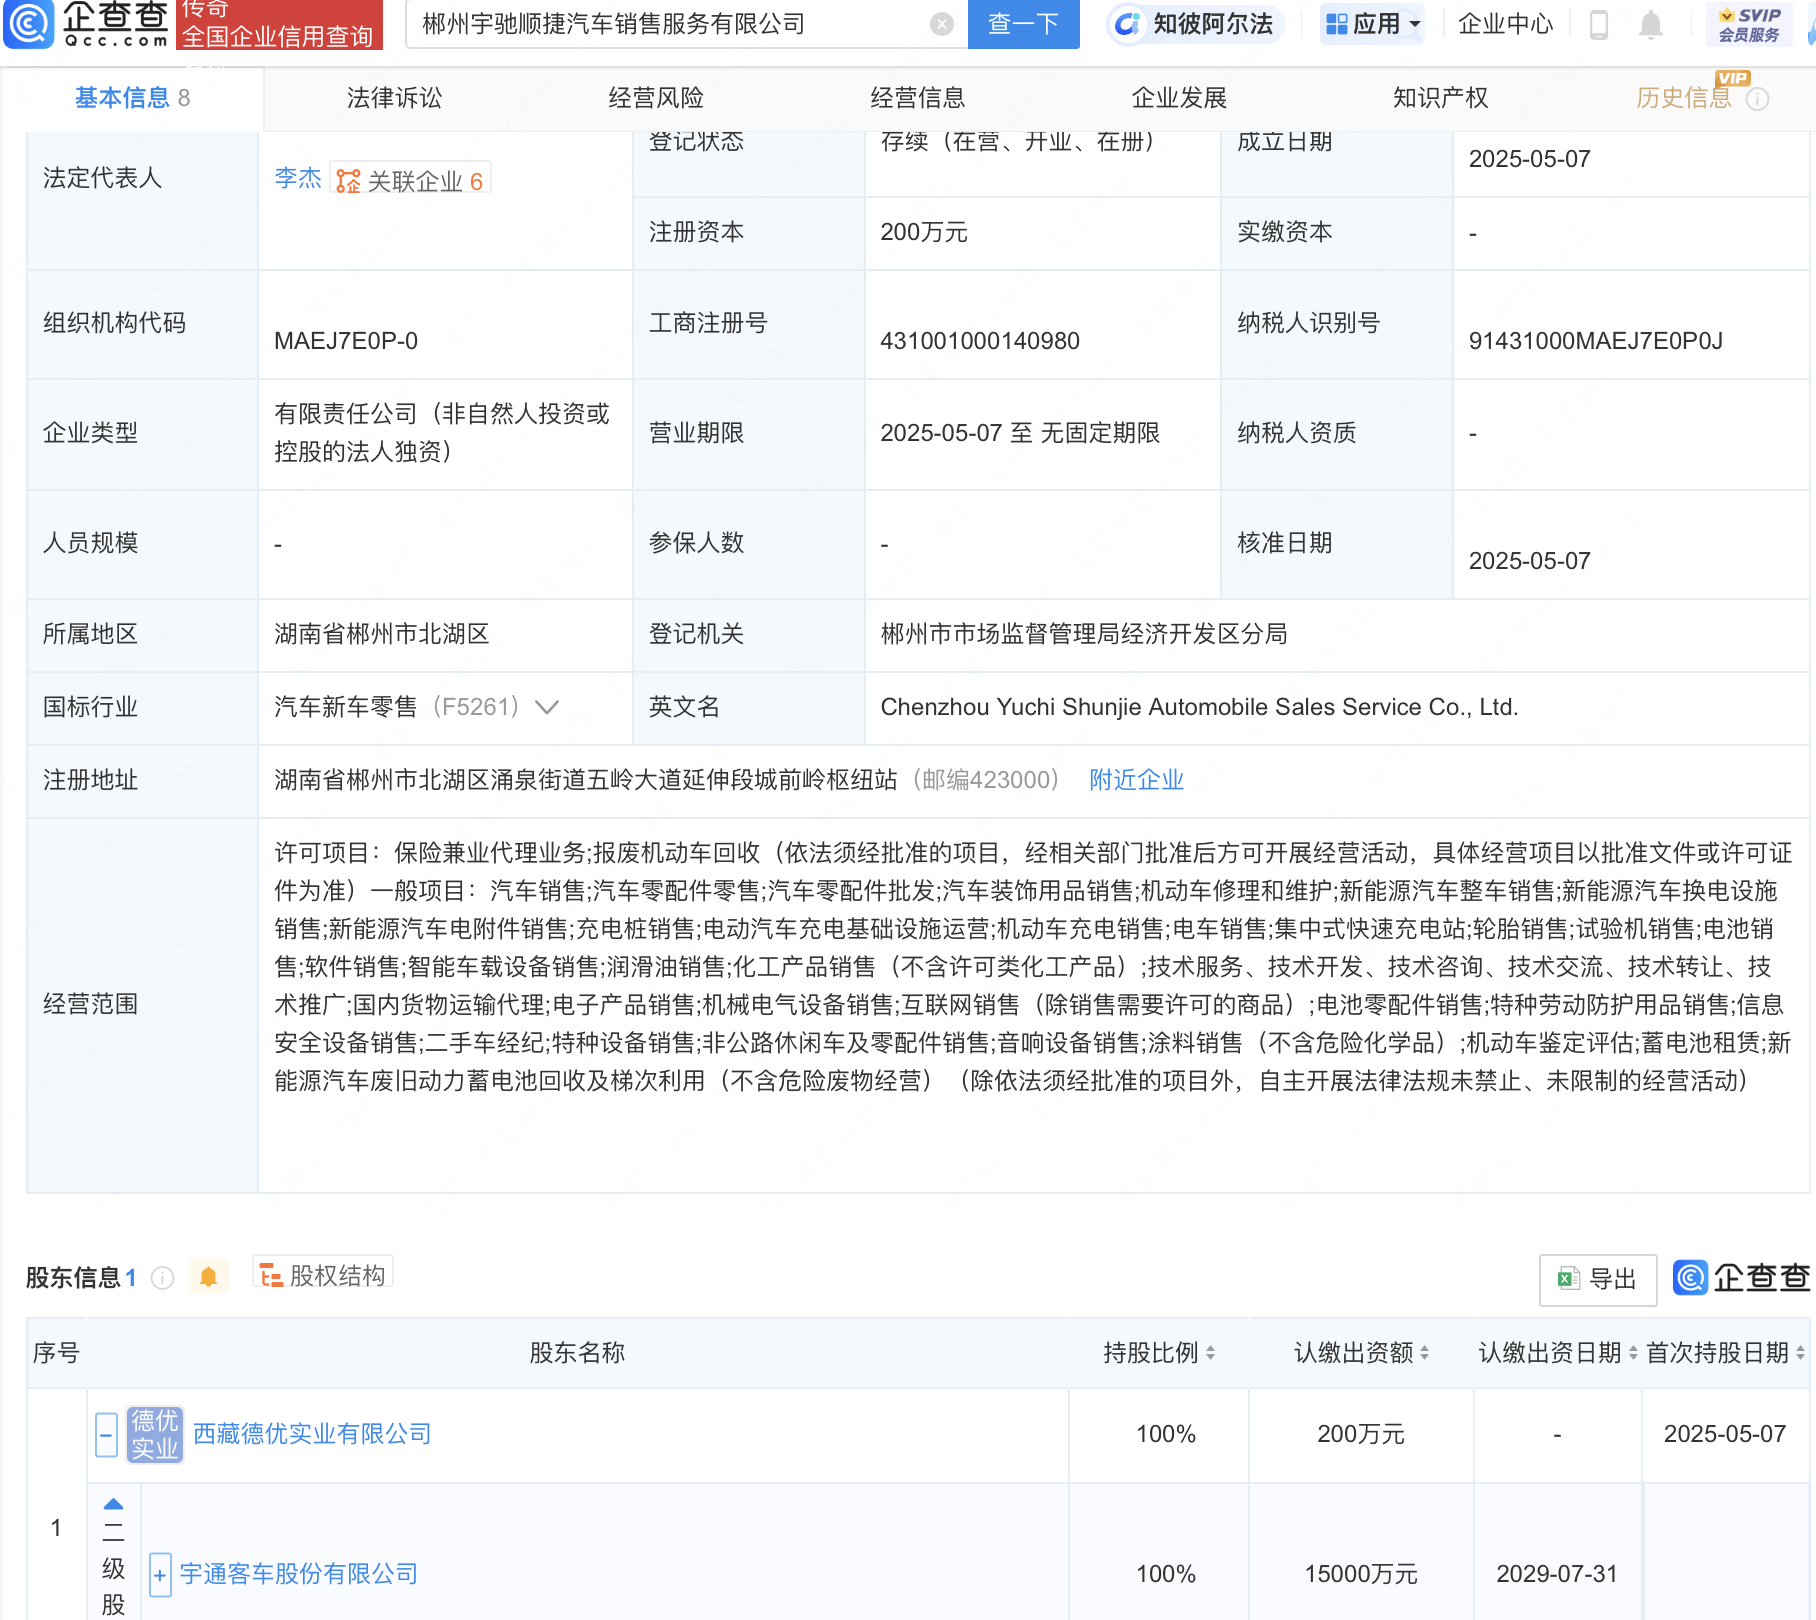
Task: Click info icon next to 股东信息
Action: tap(162, 1278)
